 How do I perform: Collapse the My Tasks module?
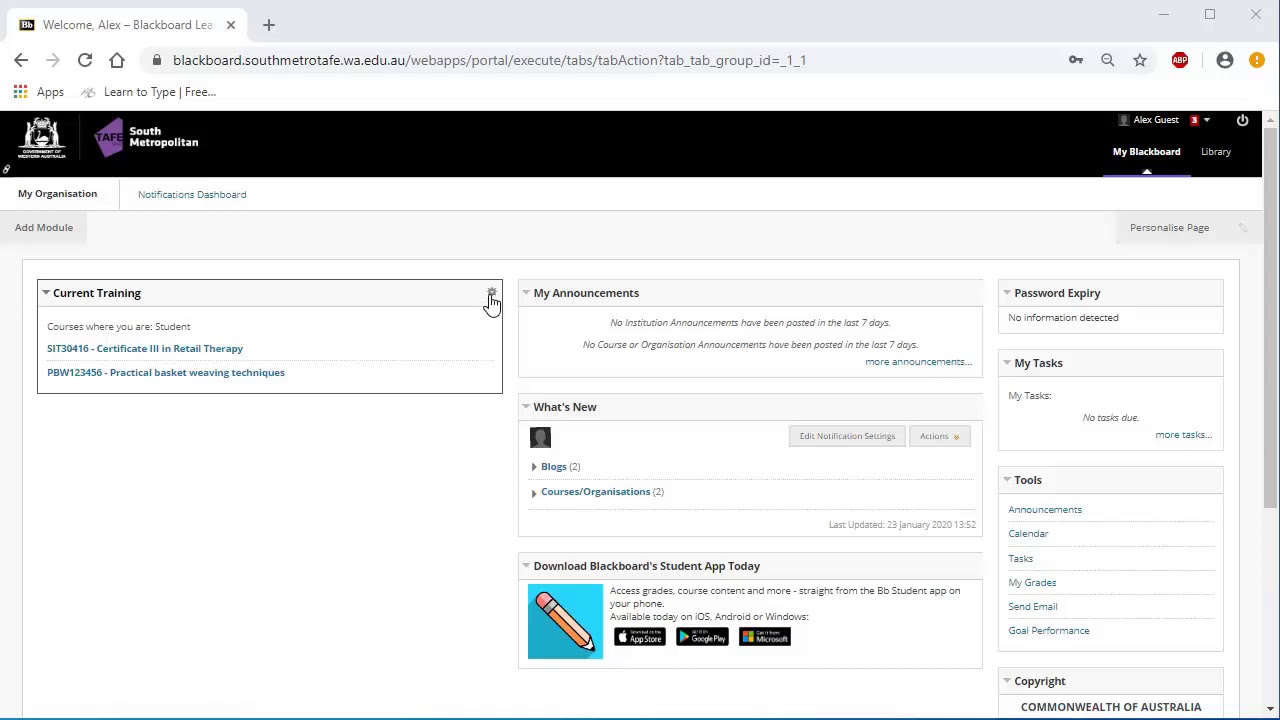(1007, 363)
